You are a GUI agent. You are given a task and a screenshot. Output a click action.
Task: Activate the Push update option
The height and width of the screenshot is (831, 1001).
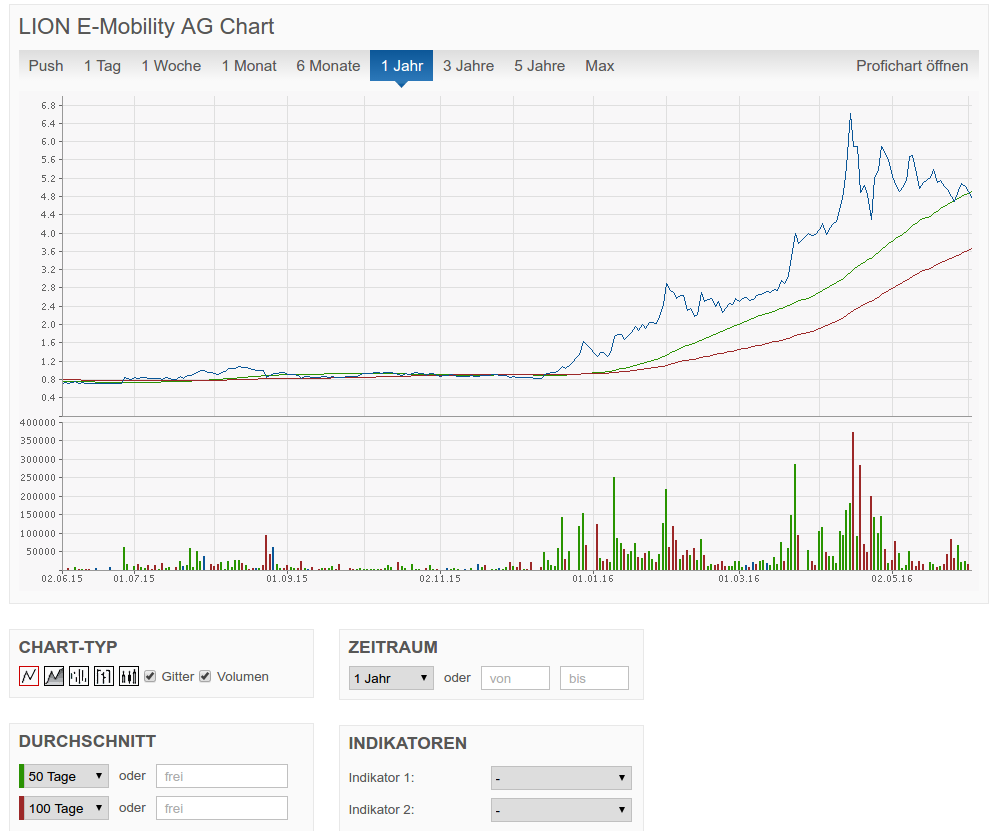[45, 65]
